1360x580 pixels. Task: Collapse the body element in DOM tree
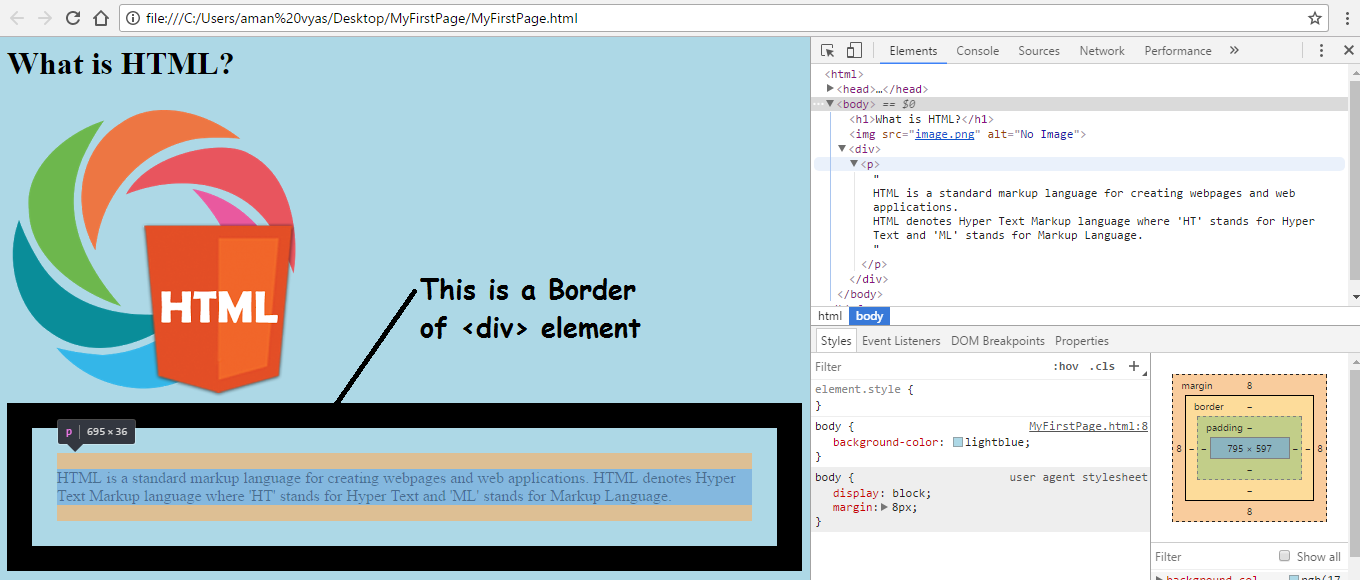tap(831, 103)
